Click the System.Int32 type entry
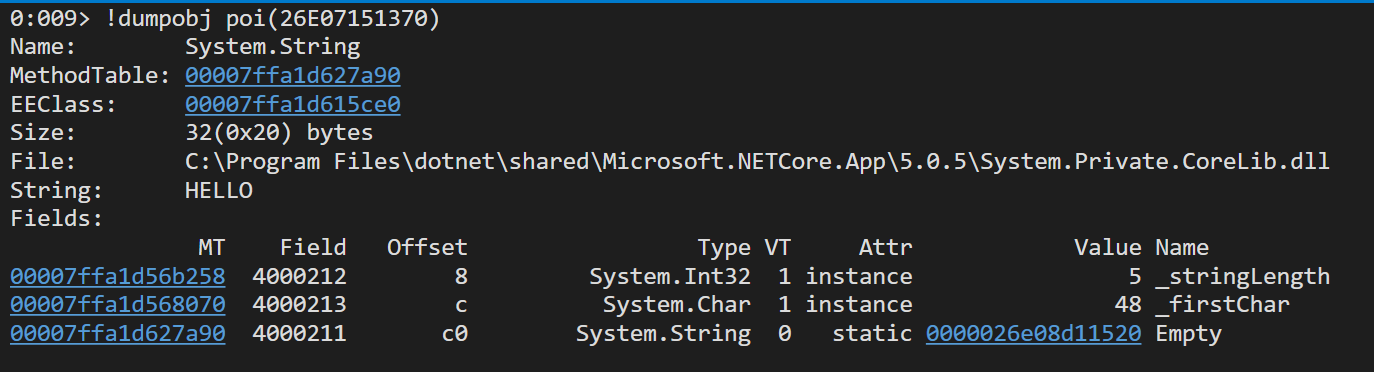 coord(670,276)
